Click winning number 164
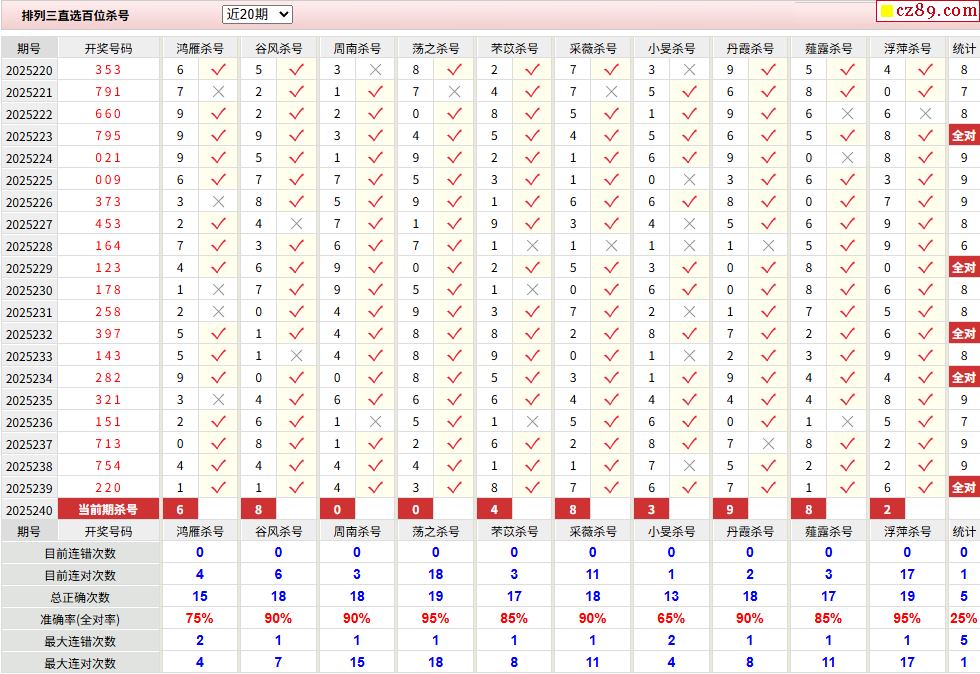The width and height of the screenshot is (980, 674). pos(108,246)
